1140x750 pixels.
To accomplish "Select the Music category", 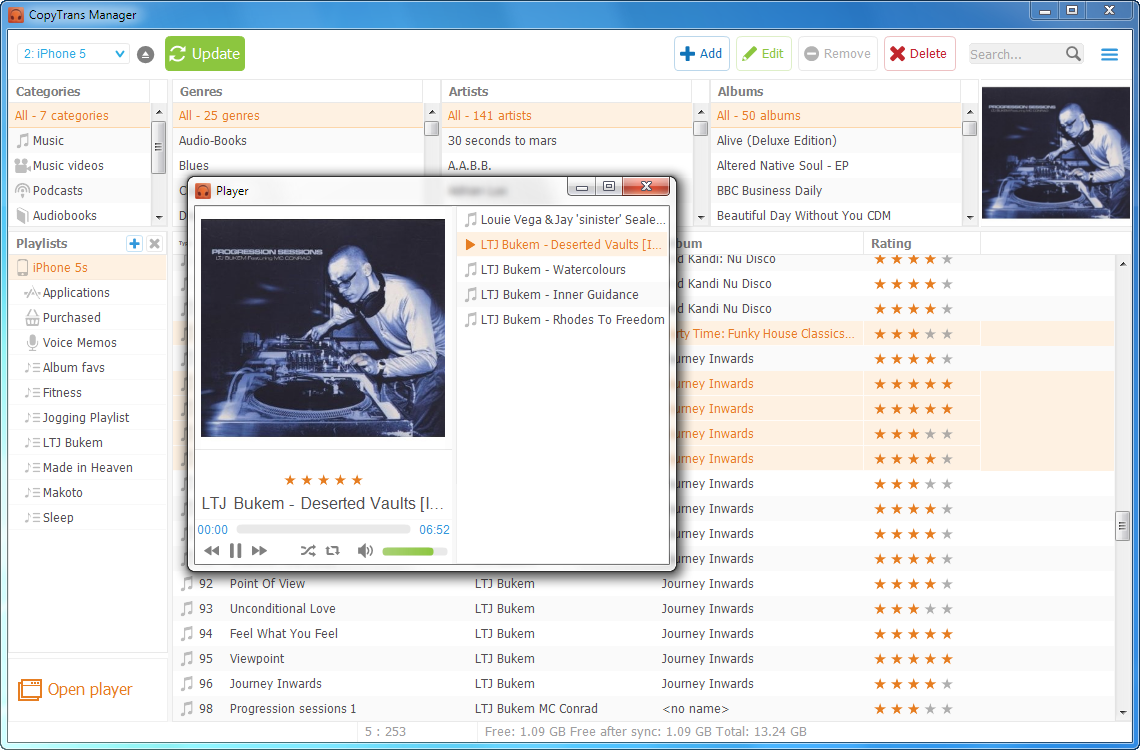I will (80, 141).
